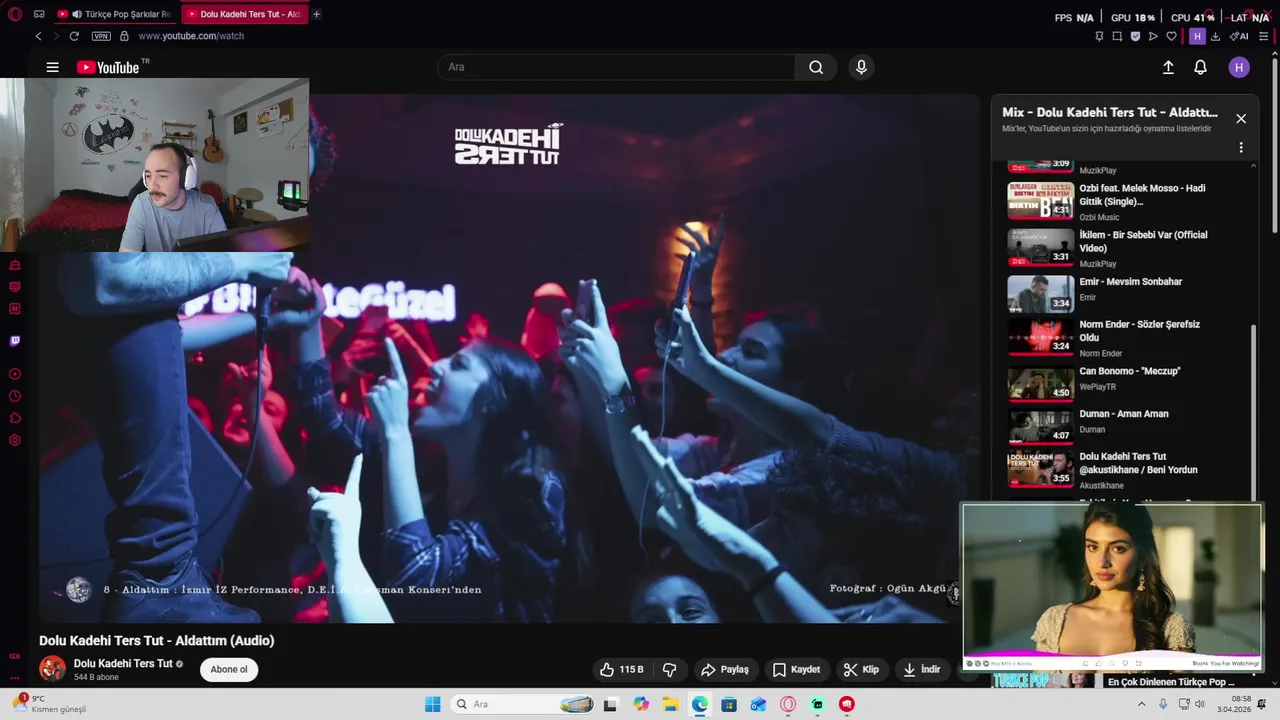
Task: Focus the YouTube Ara search box
Action: (x=616, y=67)
